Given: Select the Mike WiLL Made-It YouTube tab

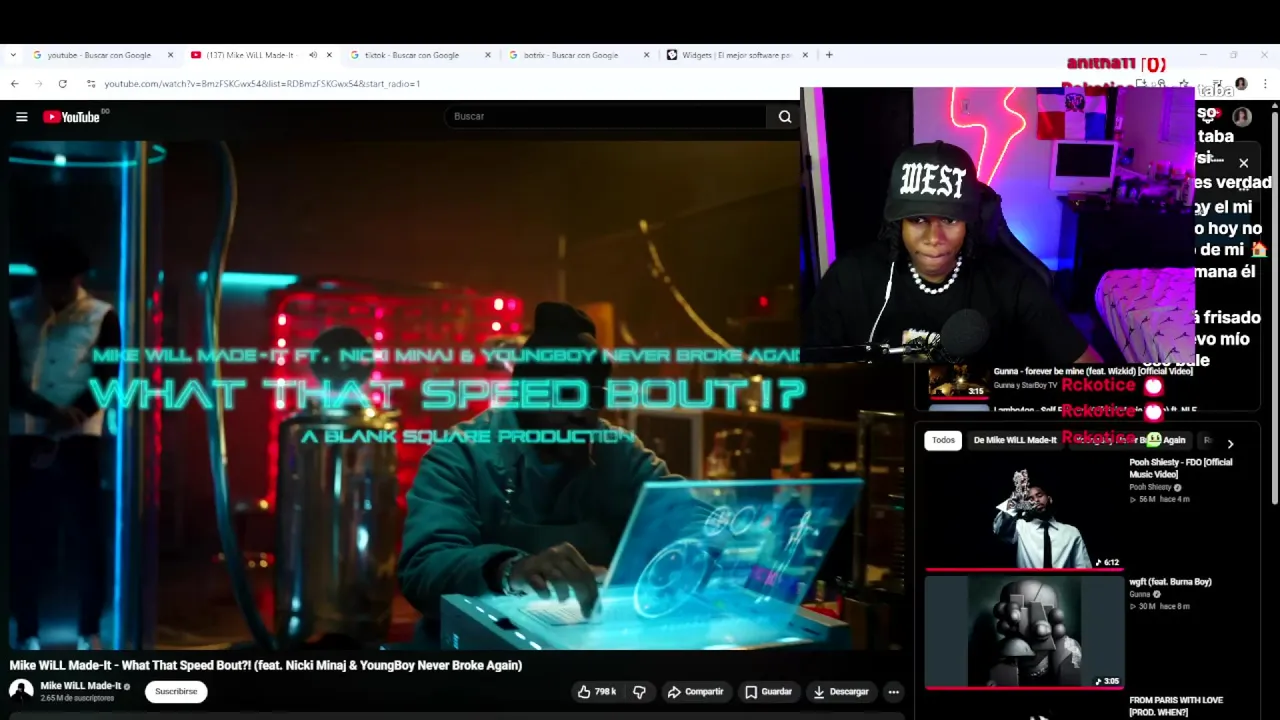Looking at the screenshot, I should coord(250,55).
